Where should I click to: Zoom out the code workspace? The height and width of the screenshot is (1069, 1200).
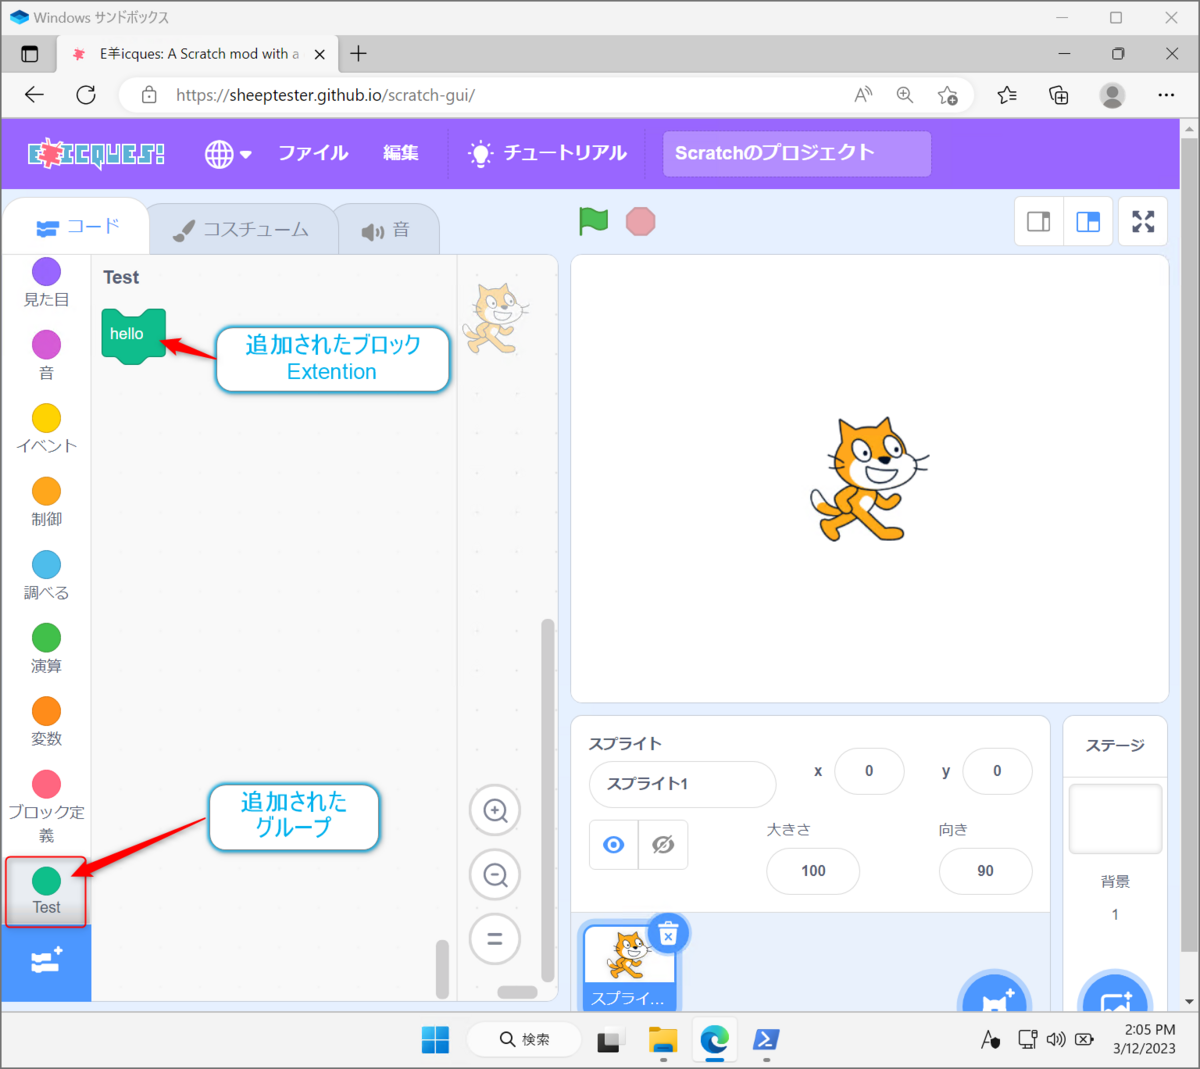click(495, 875)
